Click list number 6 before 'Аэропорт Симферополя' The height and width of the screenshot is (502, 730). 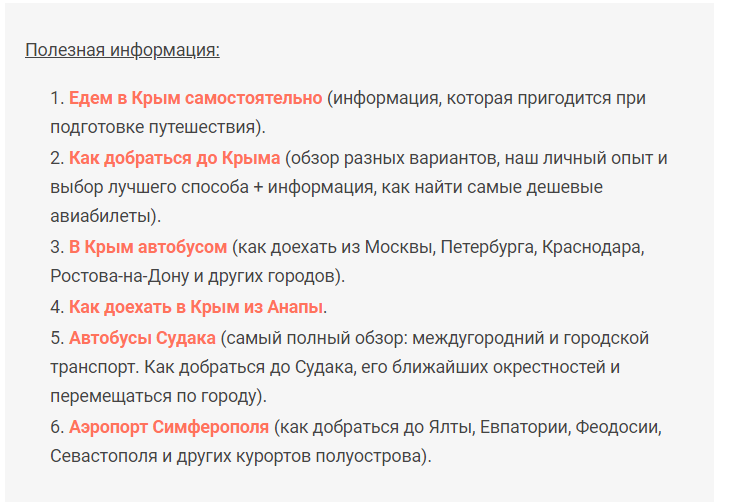57,427
